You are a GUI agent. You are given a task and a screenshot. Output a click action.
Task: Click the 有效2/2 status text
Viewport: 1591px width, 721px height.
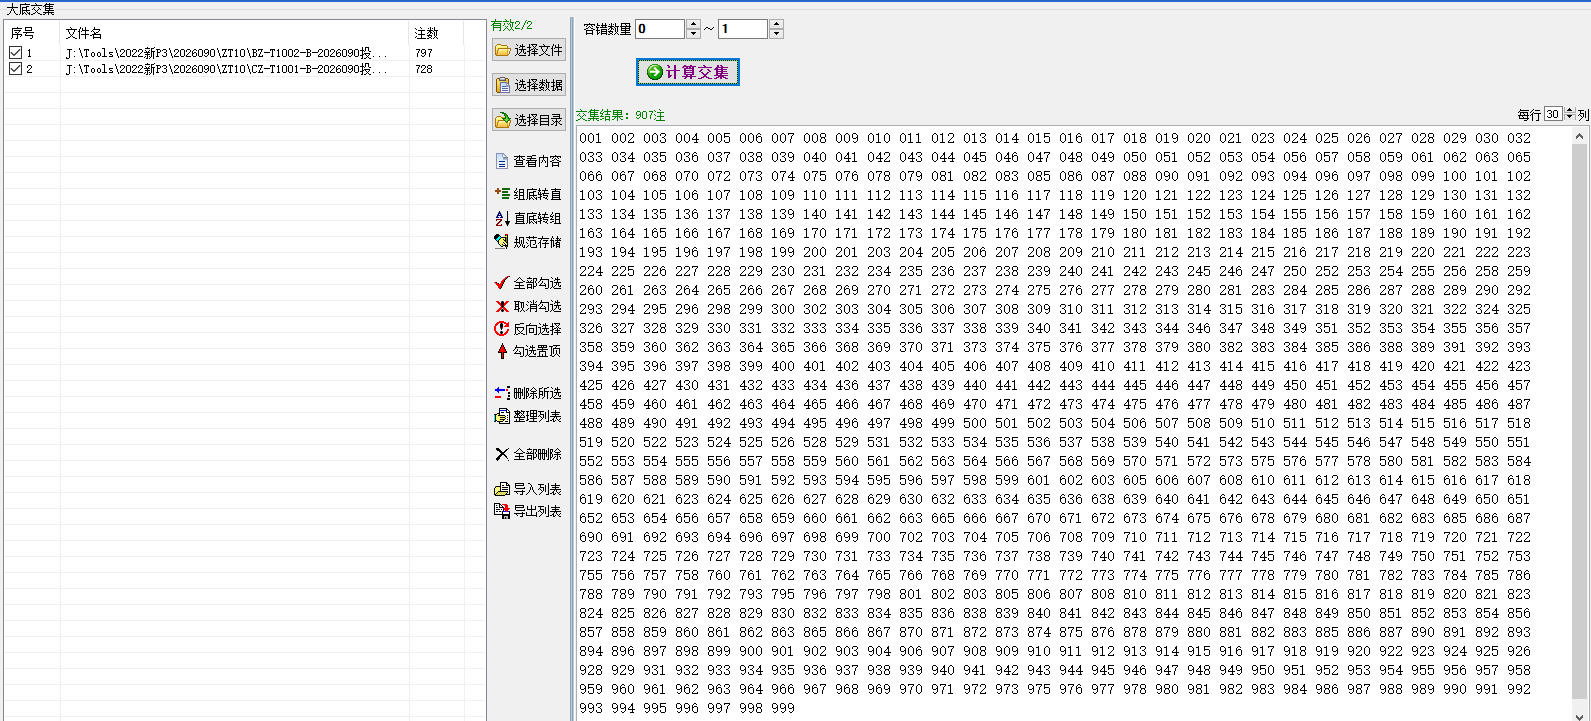[512, 25]
